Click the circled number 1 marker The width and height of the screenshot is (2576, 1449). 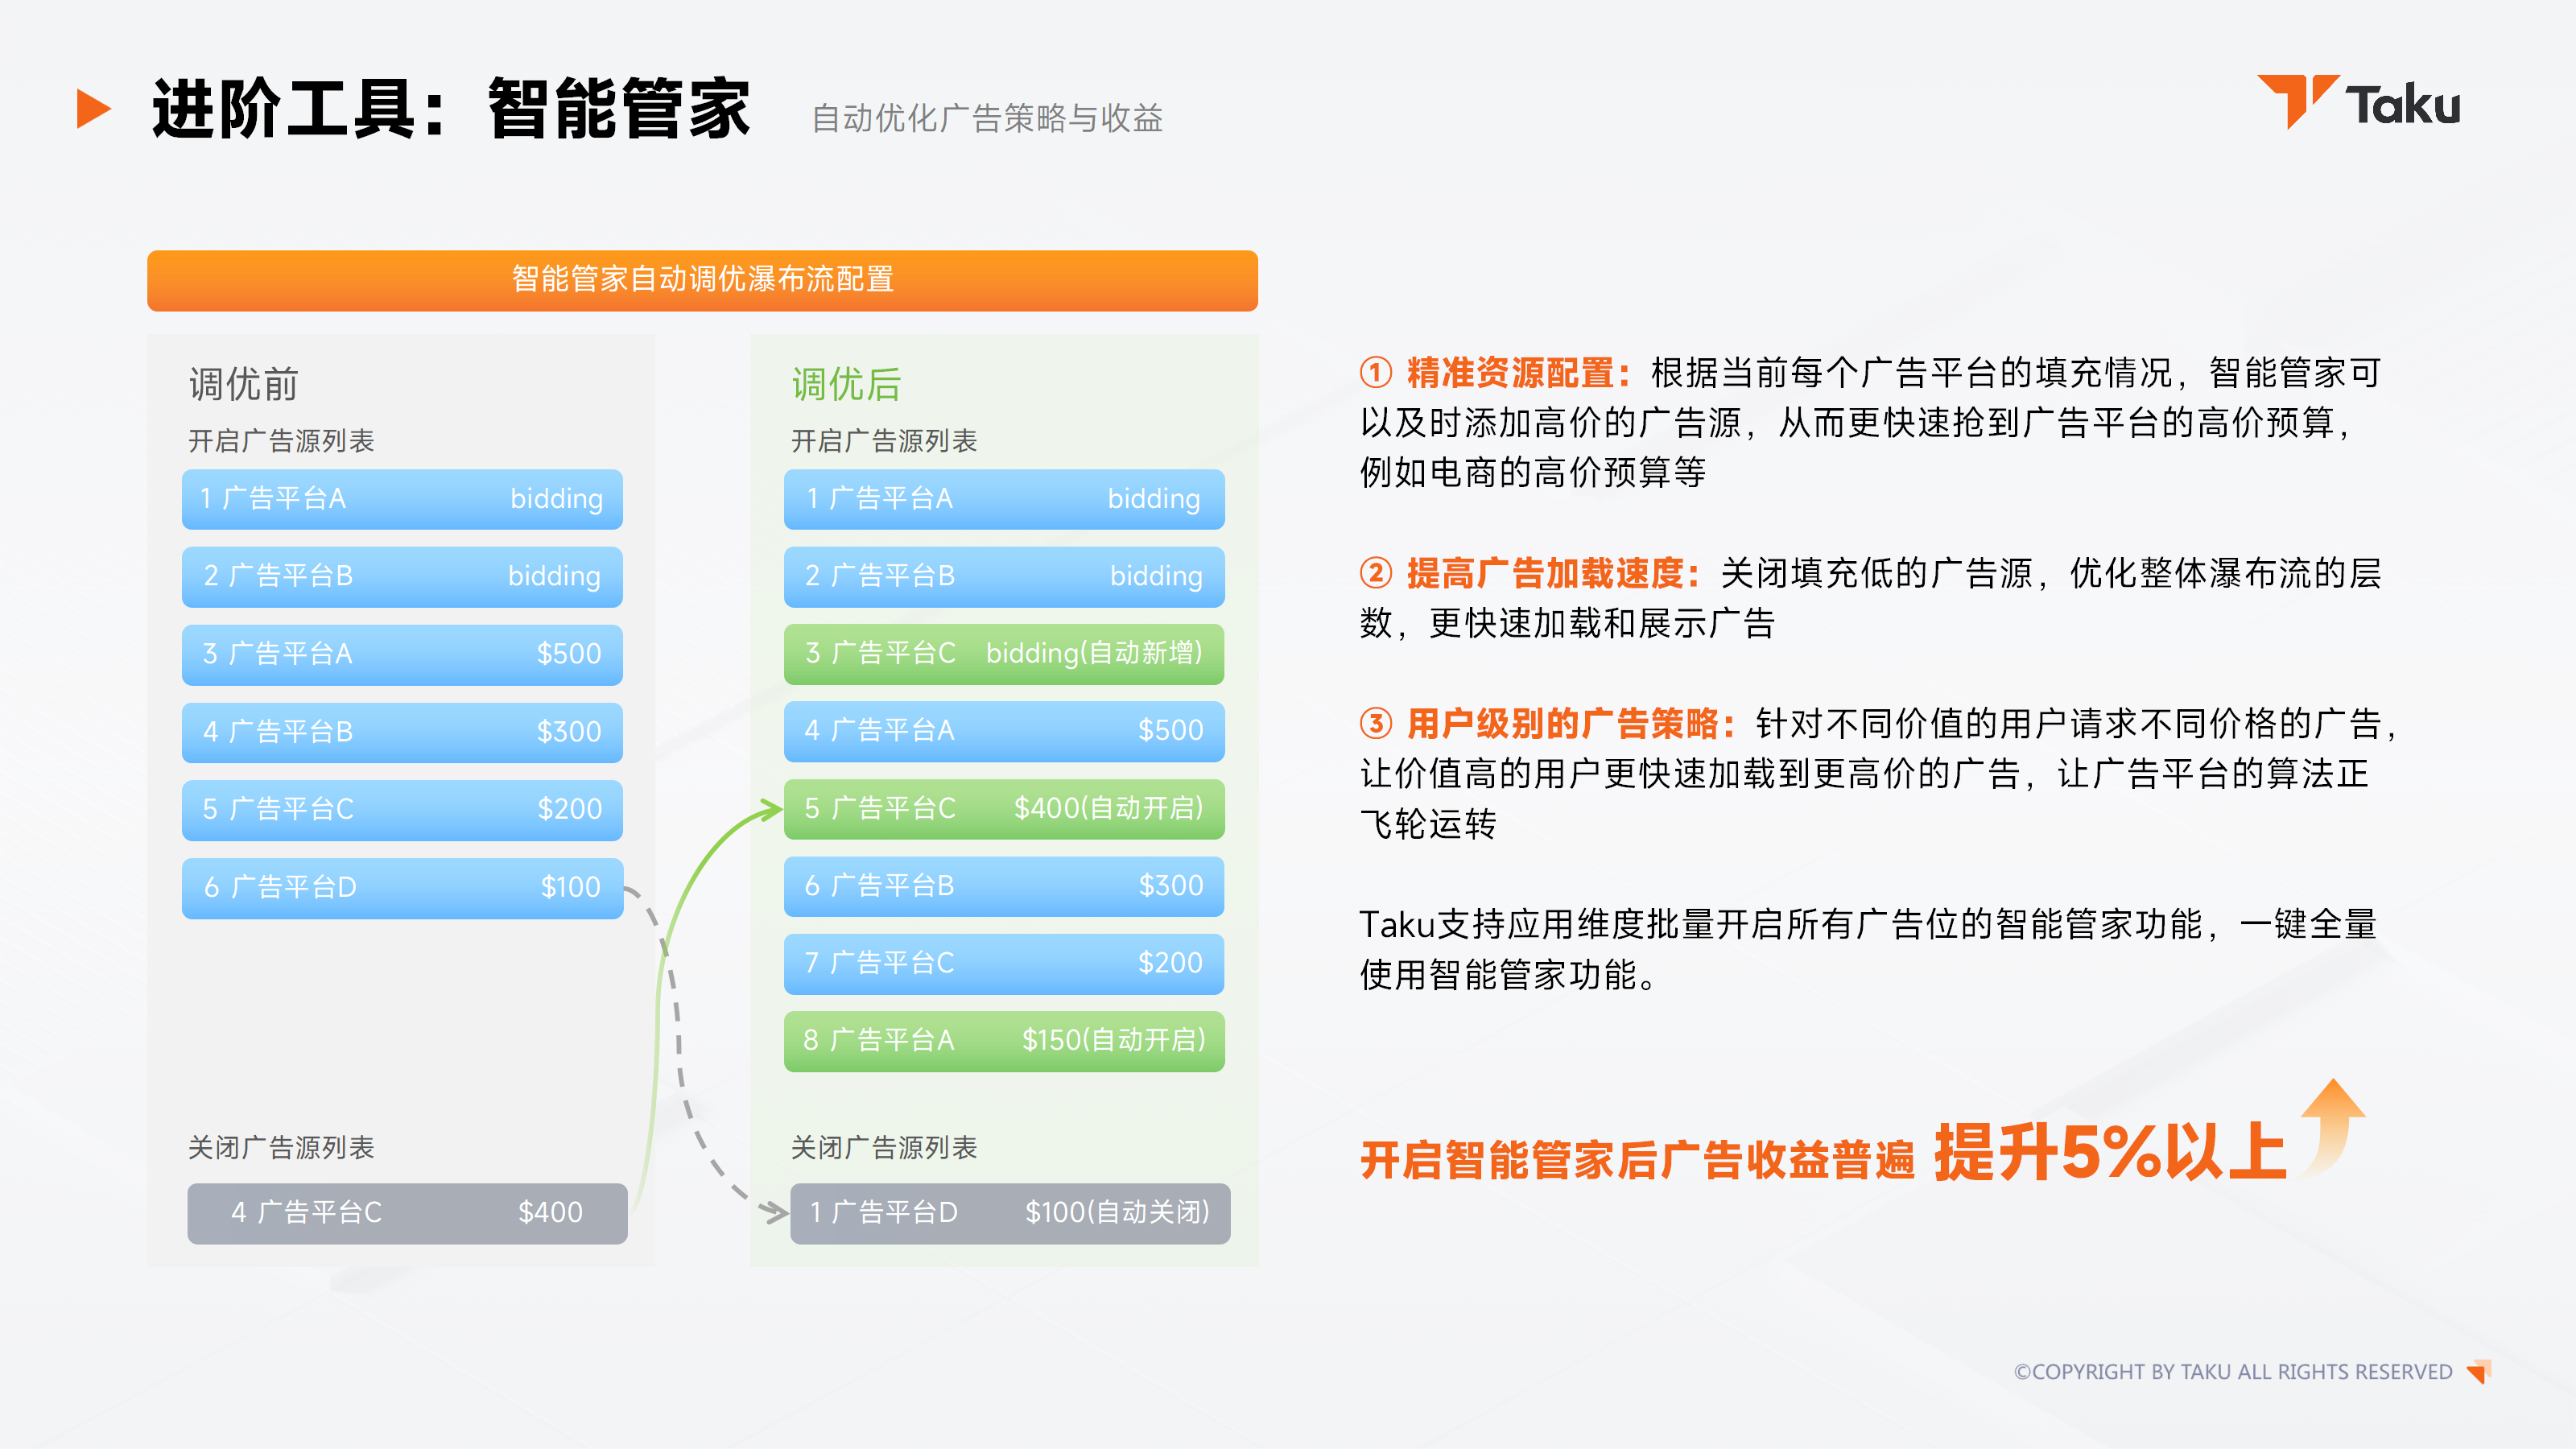pyautogui.click(x=1376, y=373)
